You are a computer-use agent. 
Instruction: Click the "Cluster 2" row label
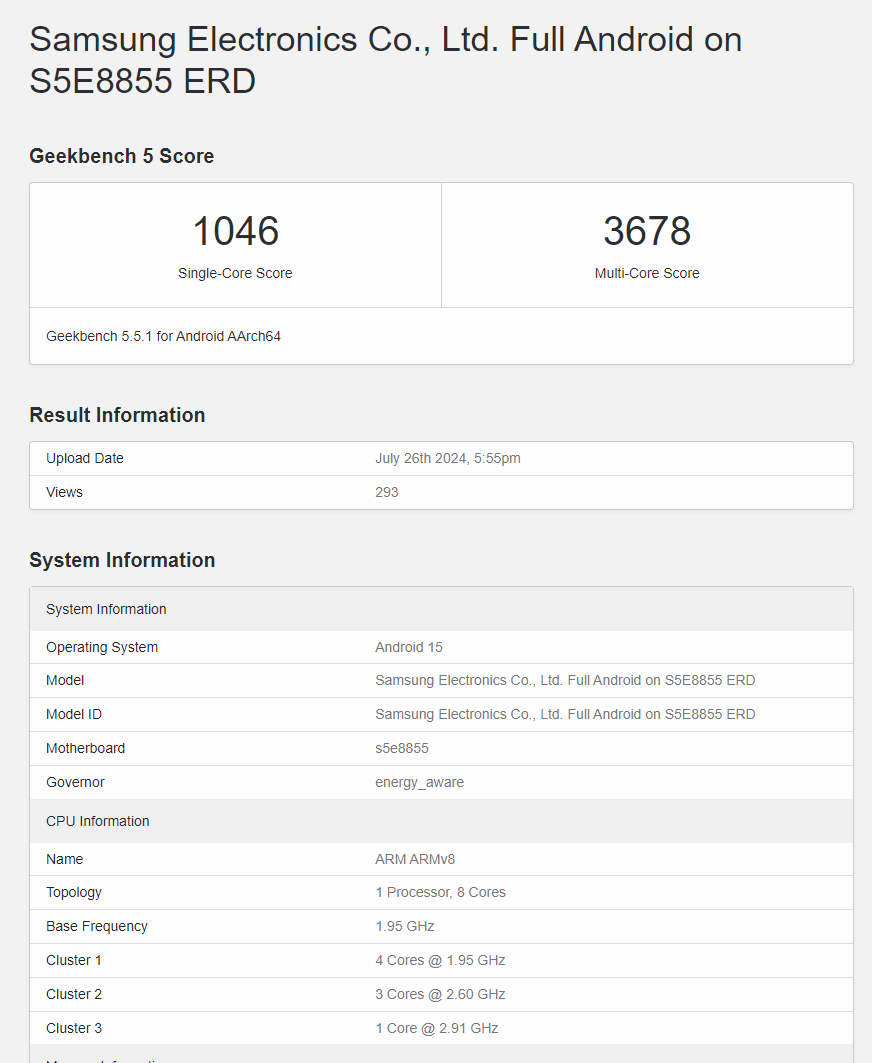(x=74, y=995)
